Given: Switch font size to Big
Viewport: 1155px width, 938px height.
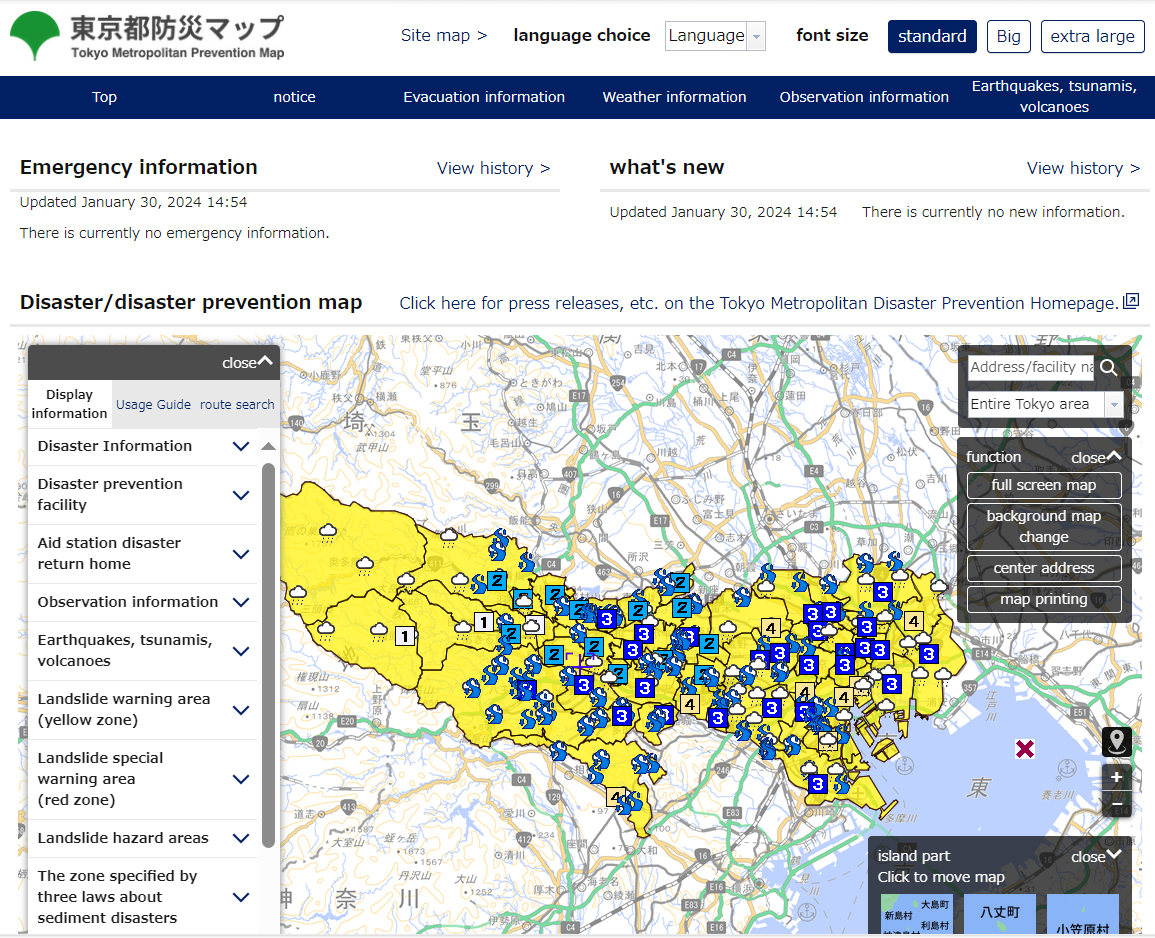Looking at the screenshot, I should [x=1008, y=36].
